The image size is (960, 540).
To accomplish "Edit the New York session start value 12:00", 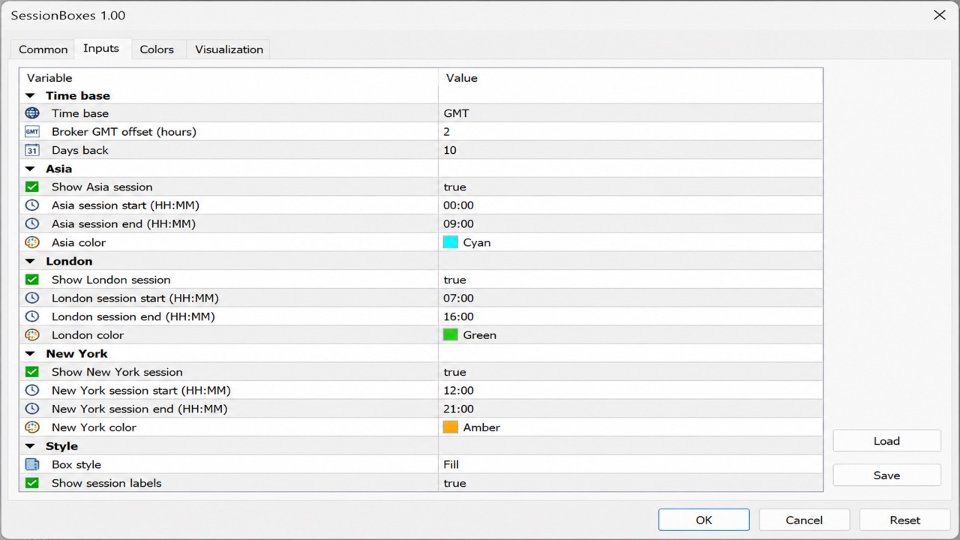I will (630, 390).
